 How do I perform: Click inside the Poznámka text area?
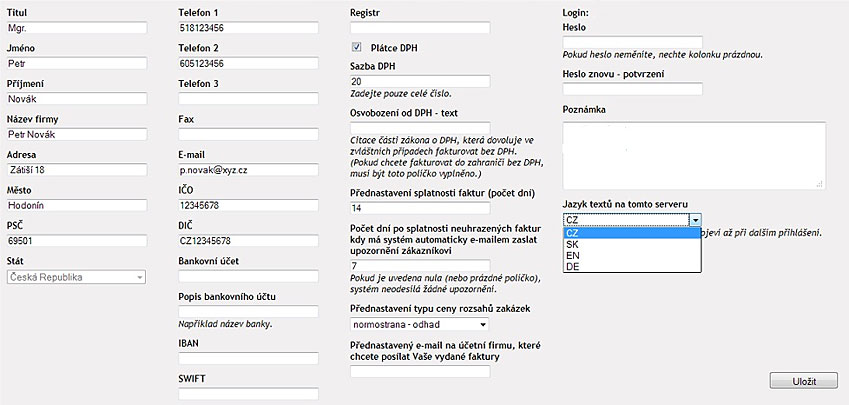(694, 155)
